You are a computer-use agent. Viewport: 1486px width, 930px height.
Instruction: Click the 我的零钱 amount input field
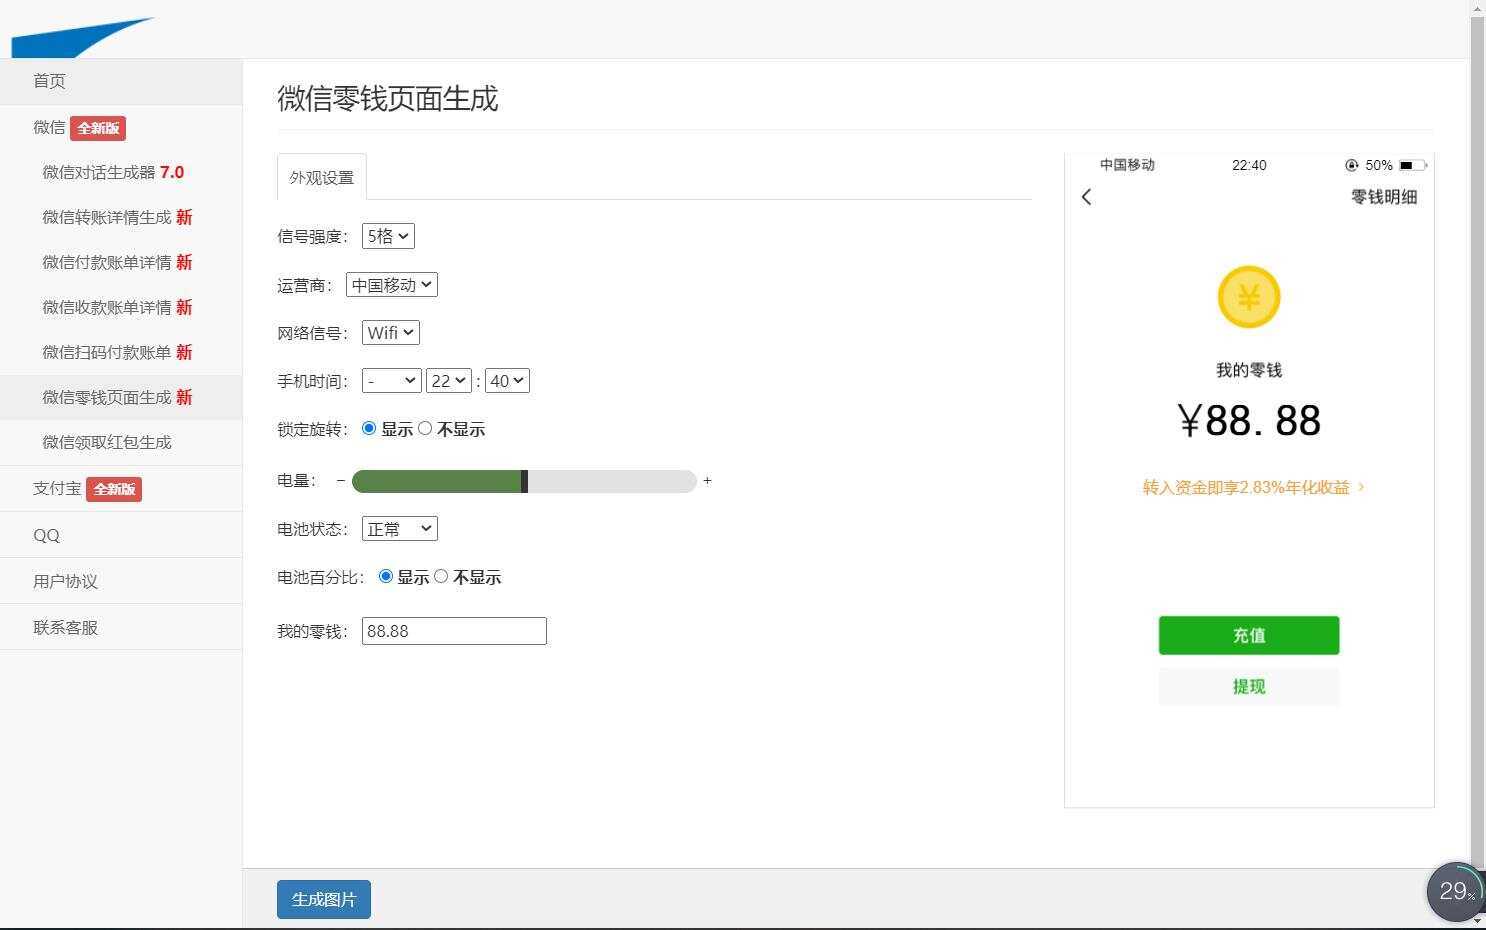pyautogui.click(x=453, y=630)
